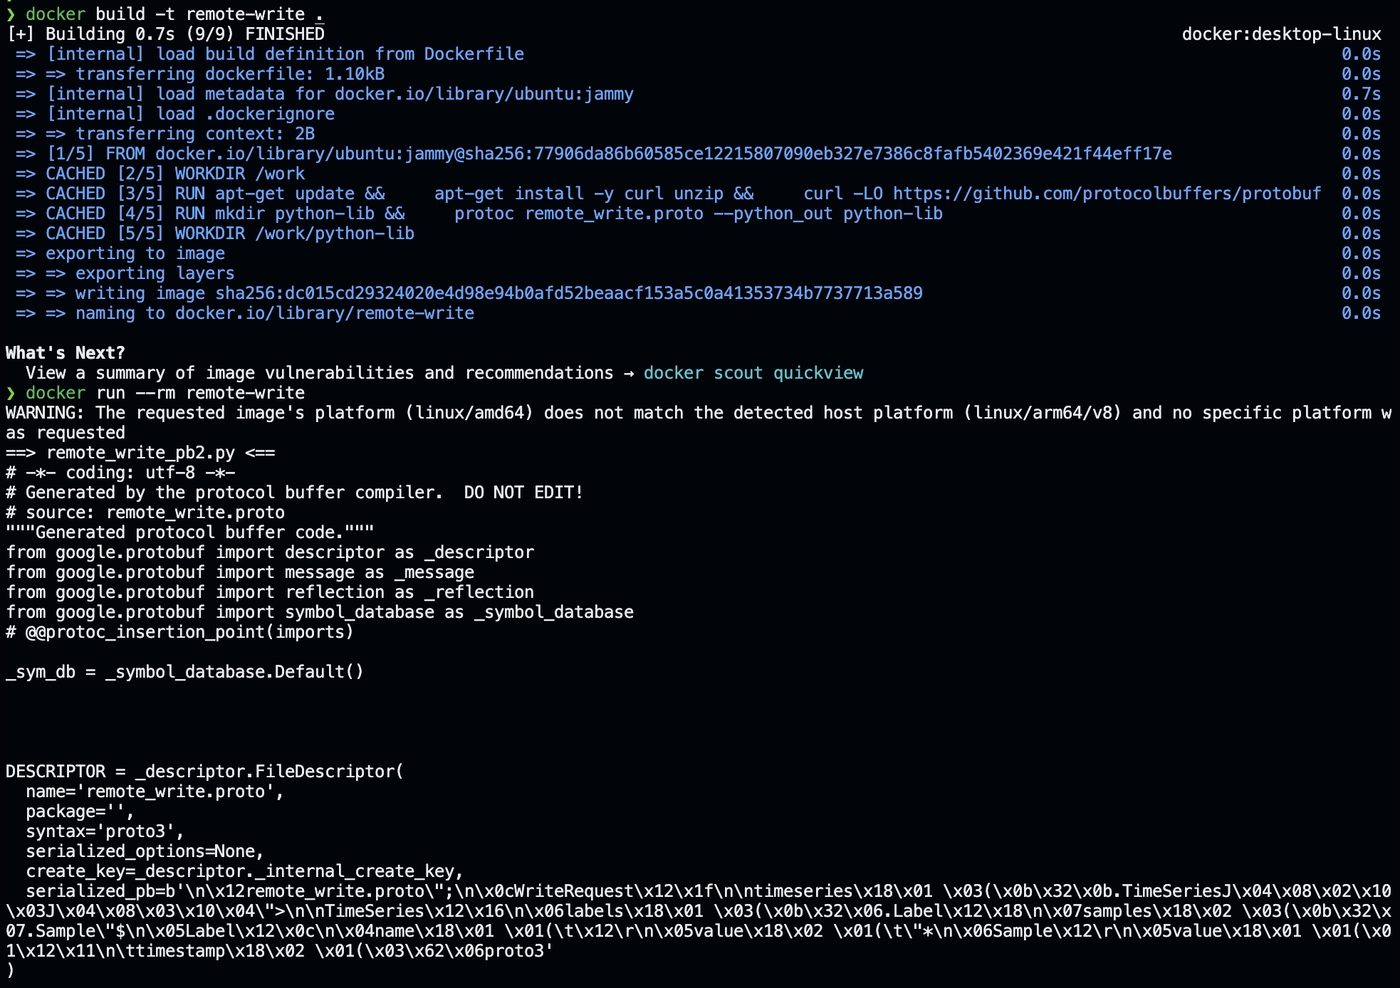1400x988 pixels.
Task: Click the What's Next? heading
Action: [65, 353]
